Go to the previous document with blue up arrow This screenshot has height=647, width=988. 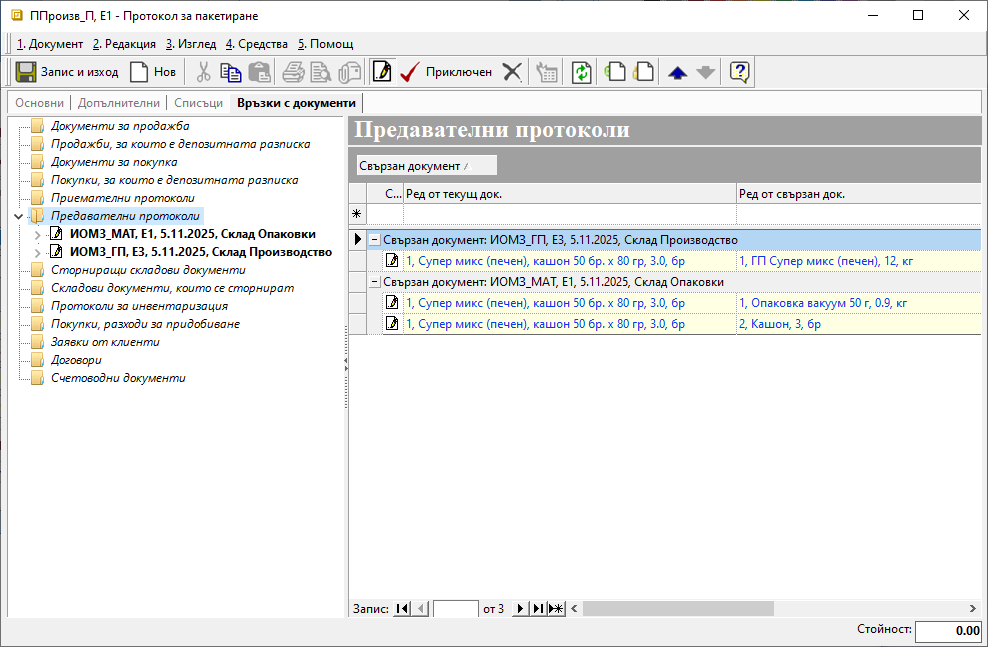tap(678, 72)
